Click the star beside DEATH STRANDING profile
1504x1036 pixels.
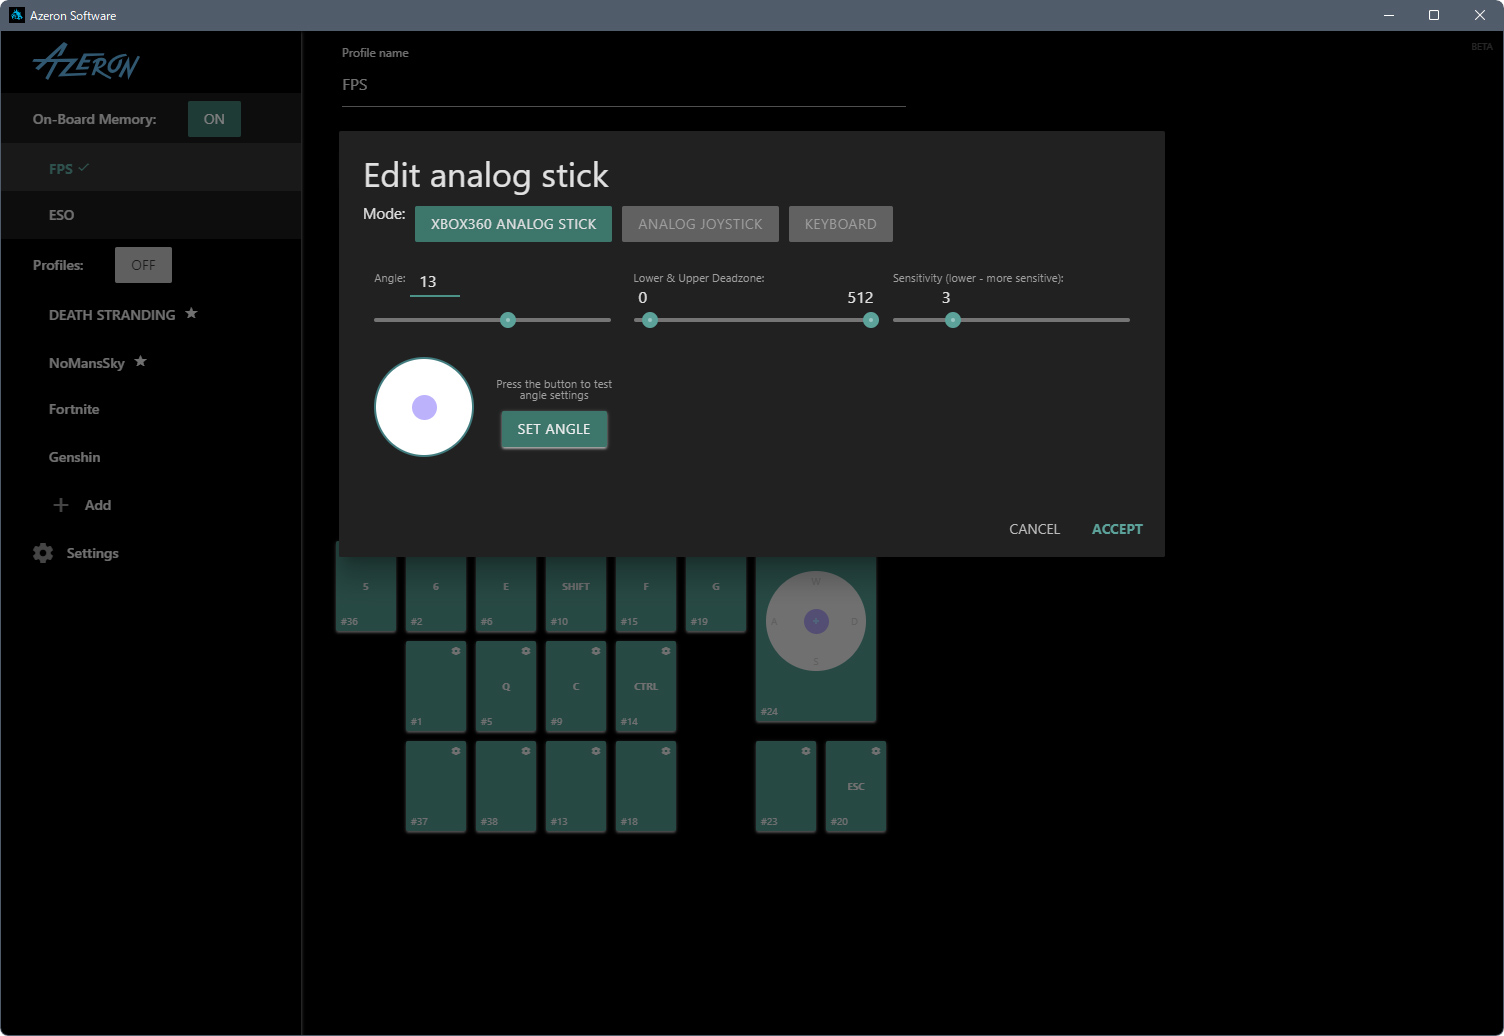(191, 313)
